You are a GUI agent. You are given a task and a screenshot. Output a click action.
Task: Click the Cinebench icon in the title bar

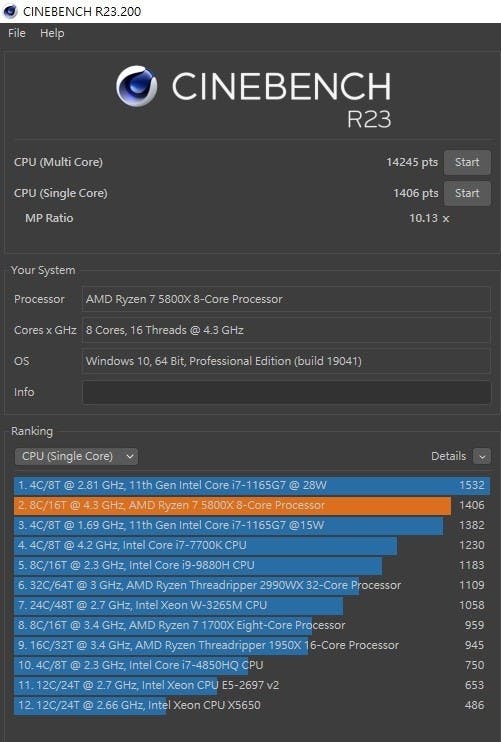[10, 11]
